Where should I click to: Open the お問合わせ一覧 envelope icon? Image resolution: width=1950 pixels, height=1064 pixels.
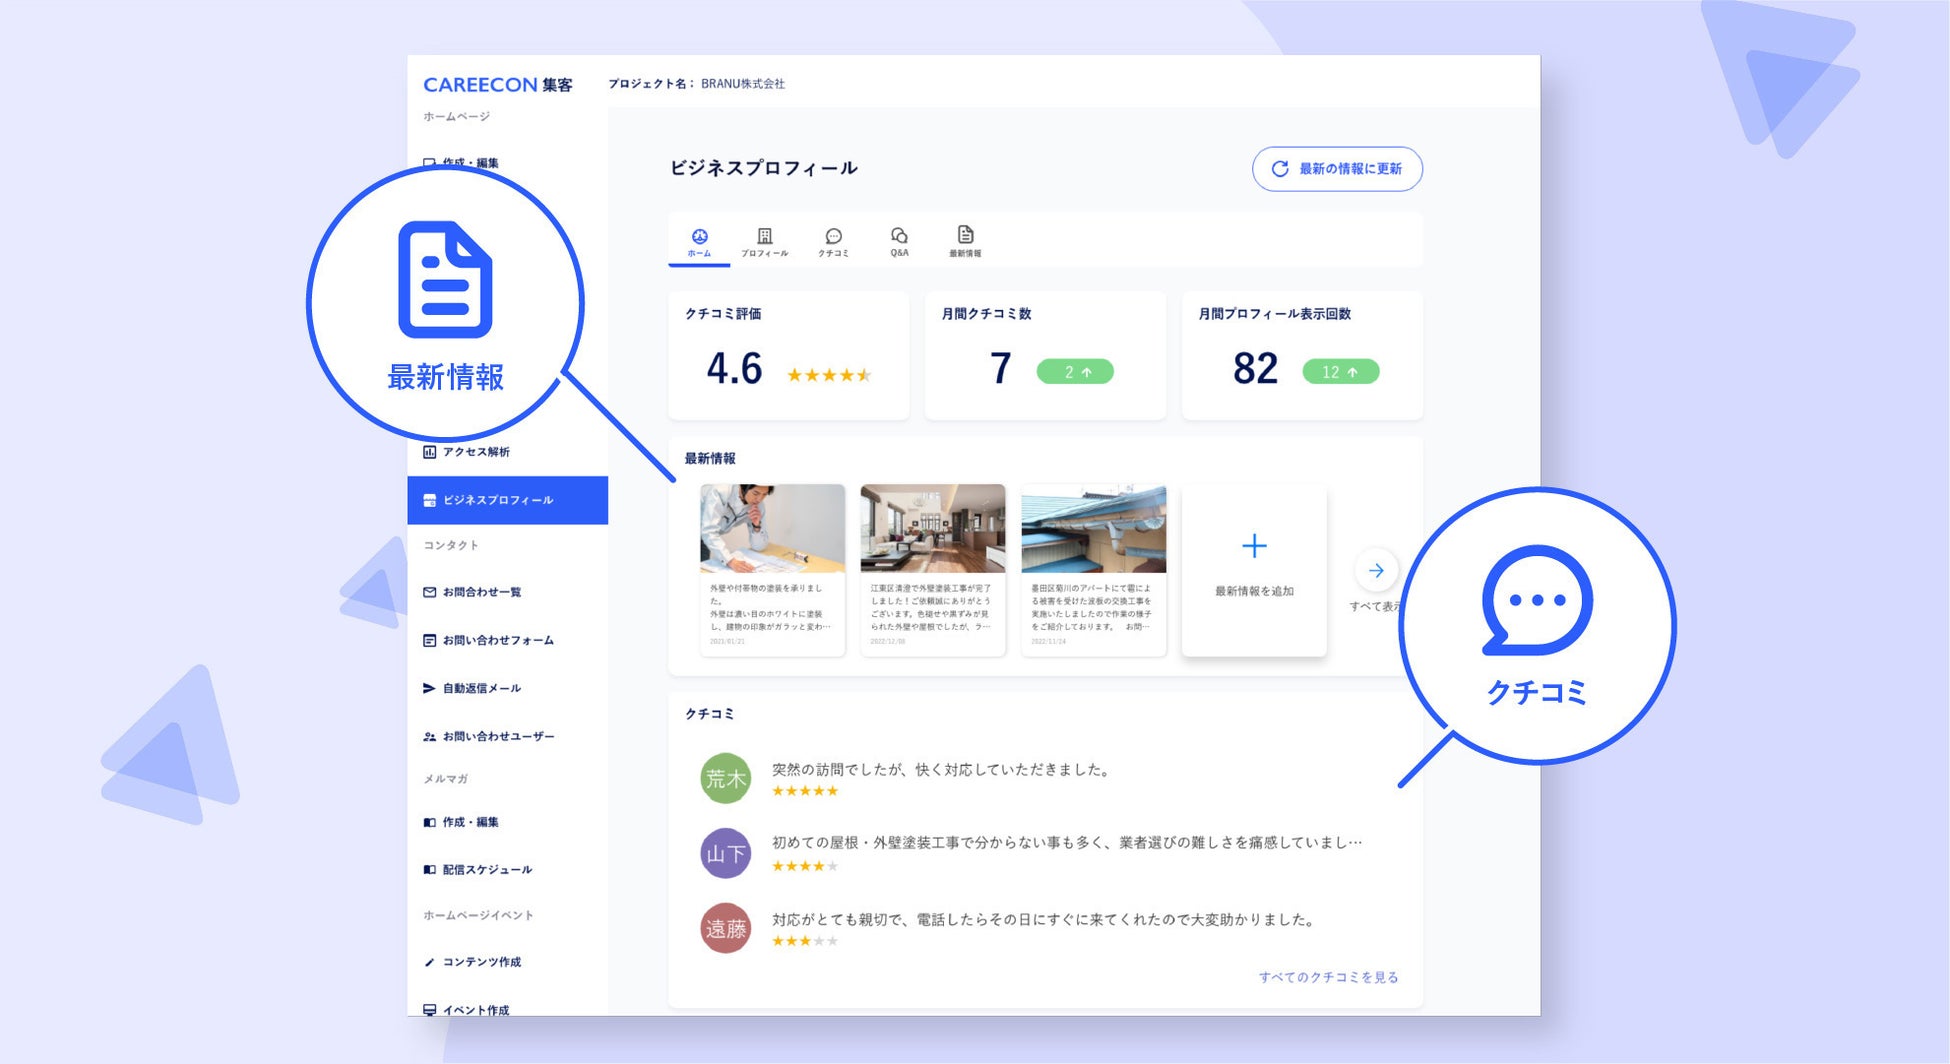click(x=429, y=592)
